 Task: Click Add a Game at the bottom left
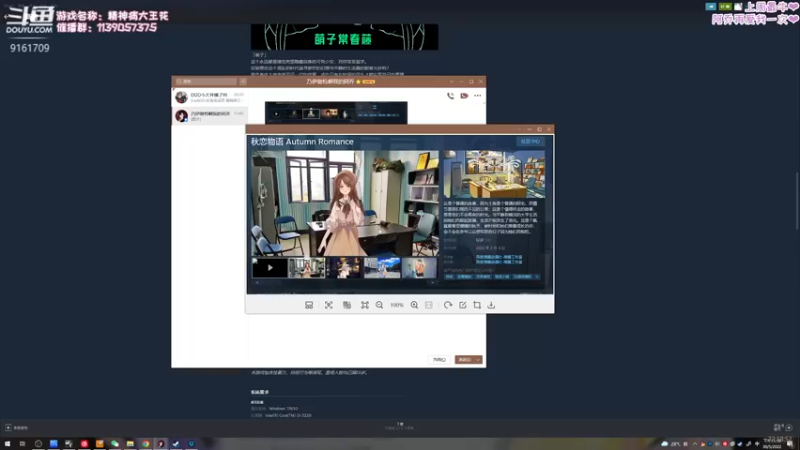[x=16, y=428]
